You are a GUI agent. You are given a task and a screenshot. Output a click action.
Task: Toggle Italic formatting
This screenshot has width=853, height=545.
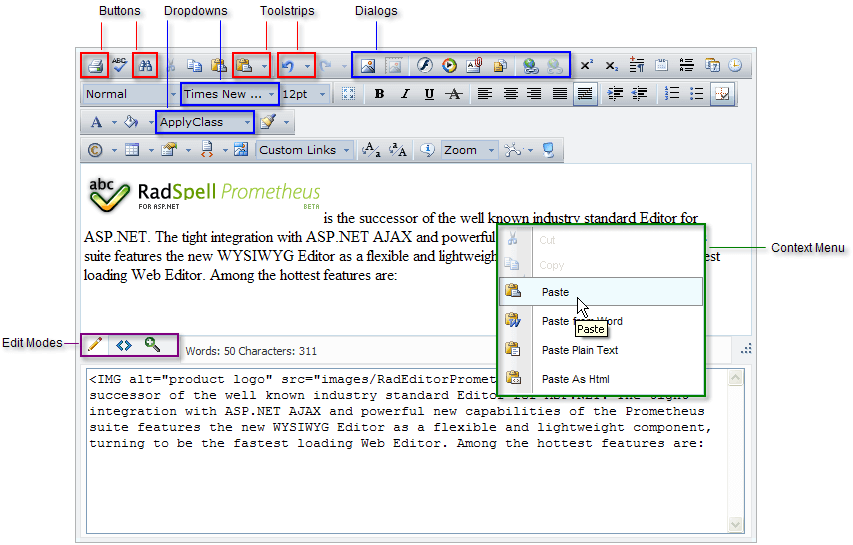click(x=404, y=94)
